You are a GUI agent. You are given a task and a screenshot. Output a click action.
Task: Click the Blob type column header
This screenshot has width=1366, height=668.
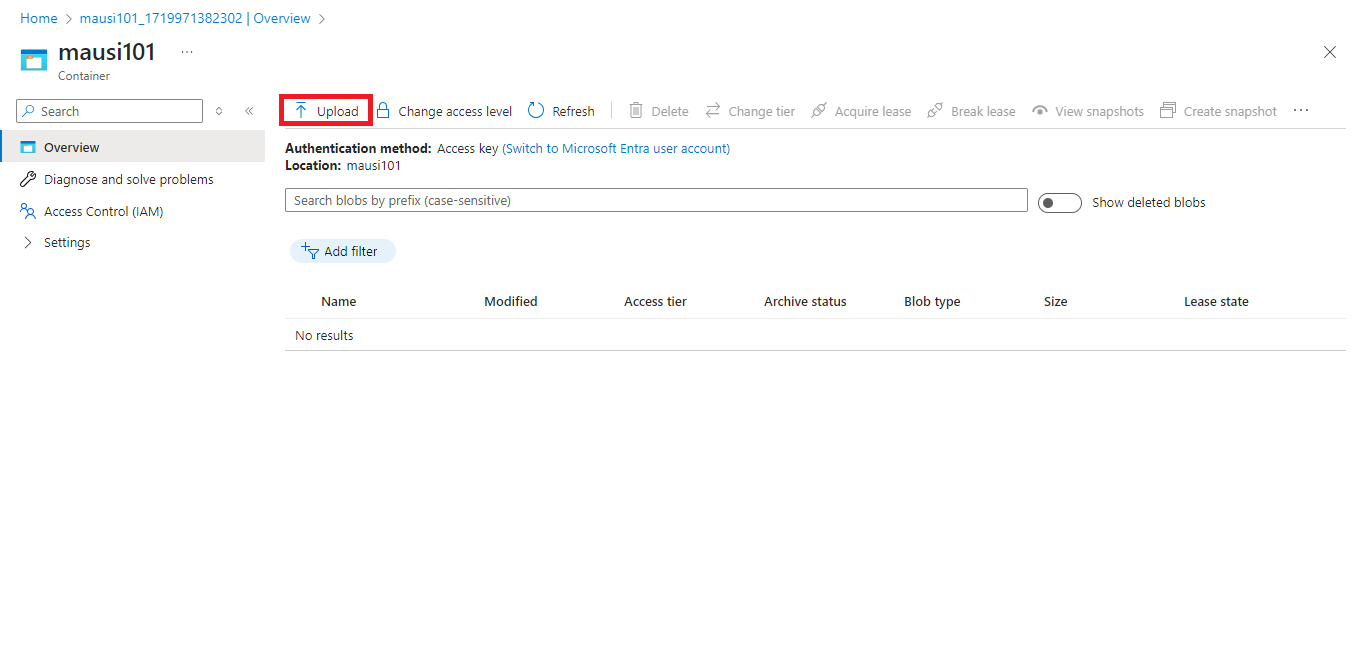tap(932, 302)
